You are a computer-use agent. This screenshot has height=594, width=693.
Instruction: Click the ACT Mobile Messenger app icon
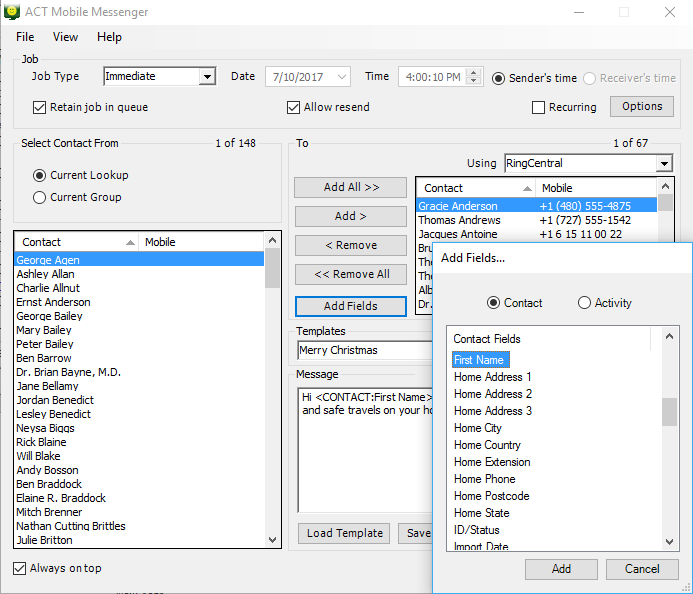tap(11, 11)
